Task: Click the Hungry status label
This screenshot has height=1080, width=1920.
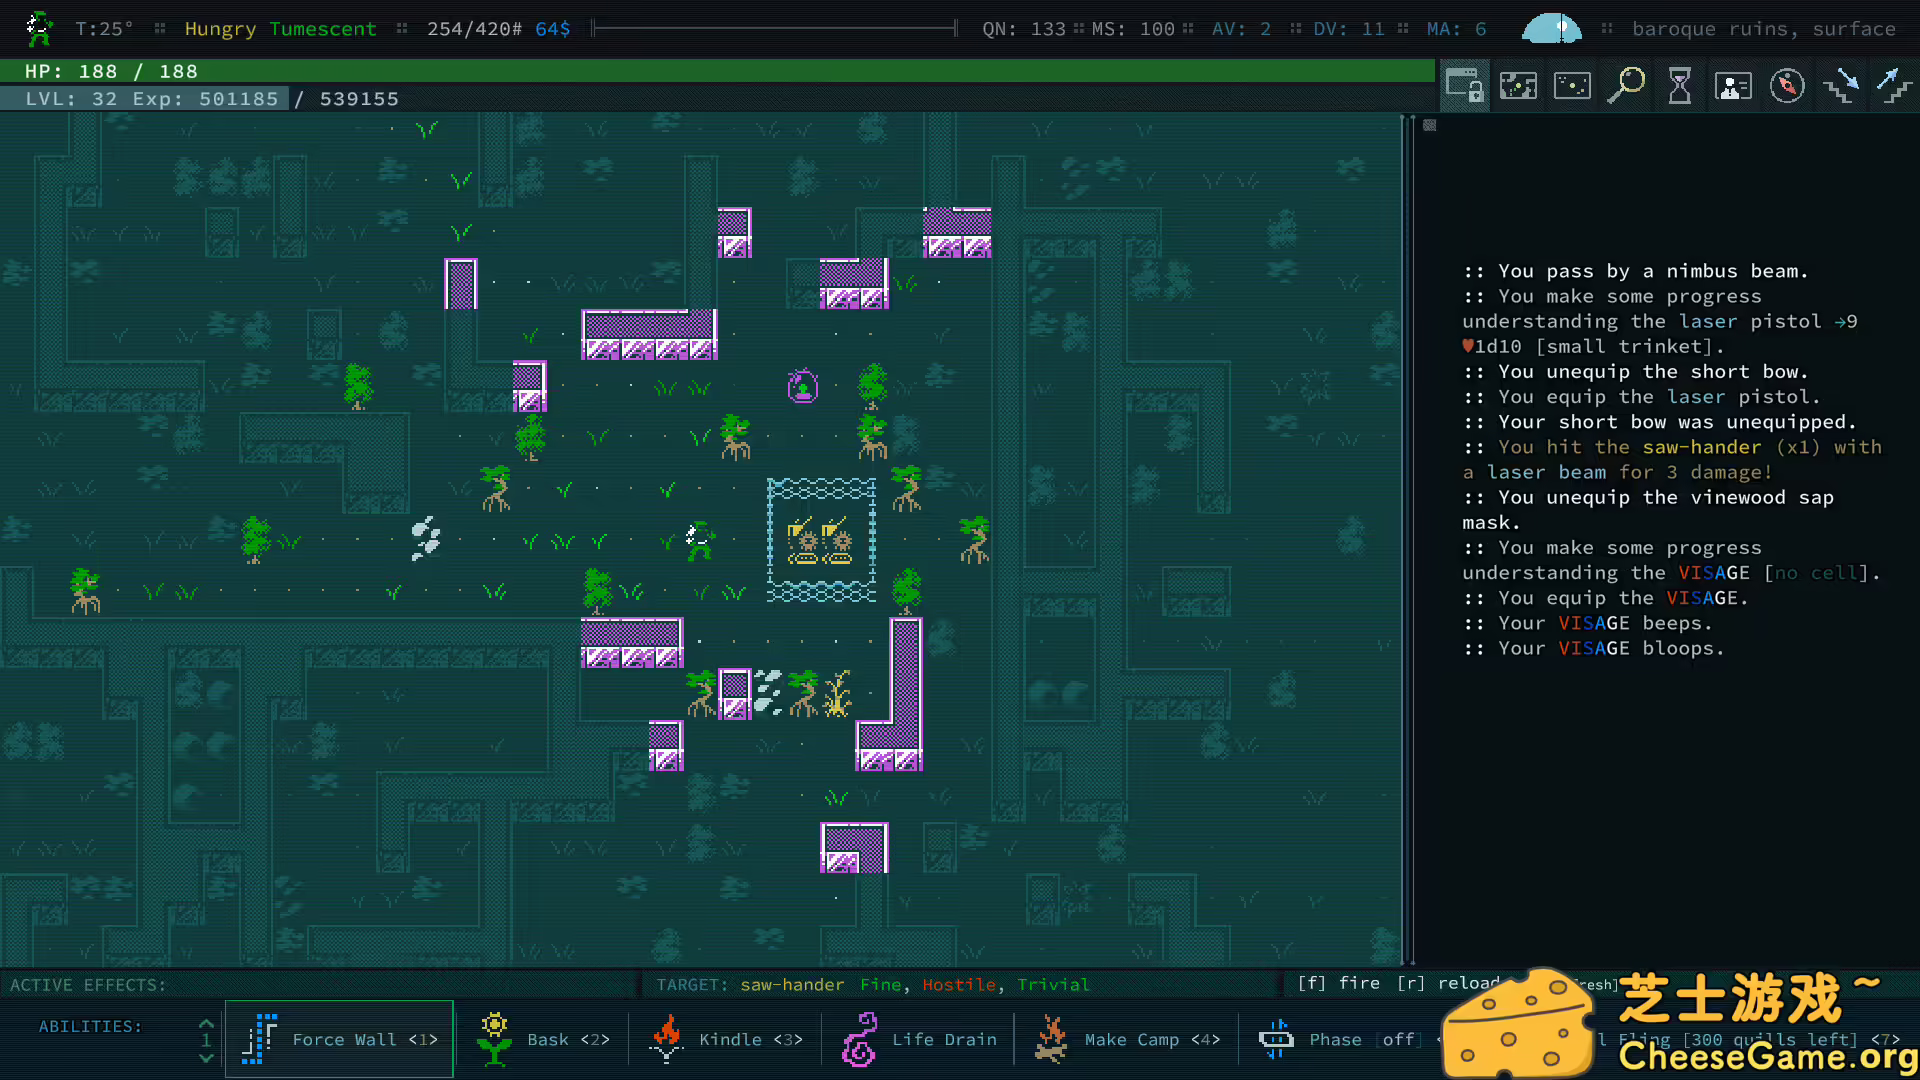Action: click(220, 28)
